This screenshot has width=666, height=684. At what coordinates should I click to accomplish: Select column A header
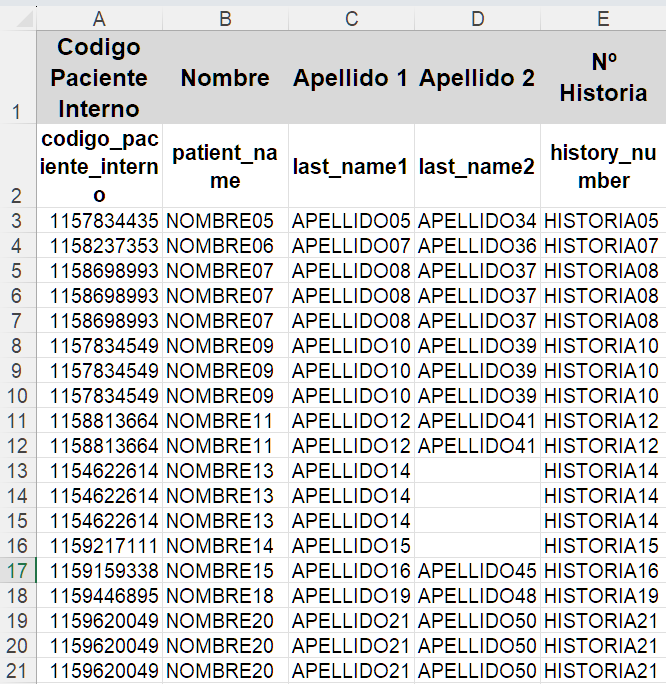99,19
